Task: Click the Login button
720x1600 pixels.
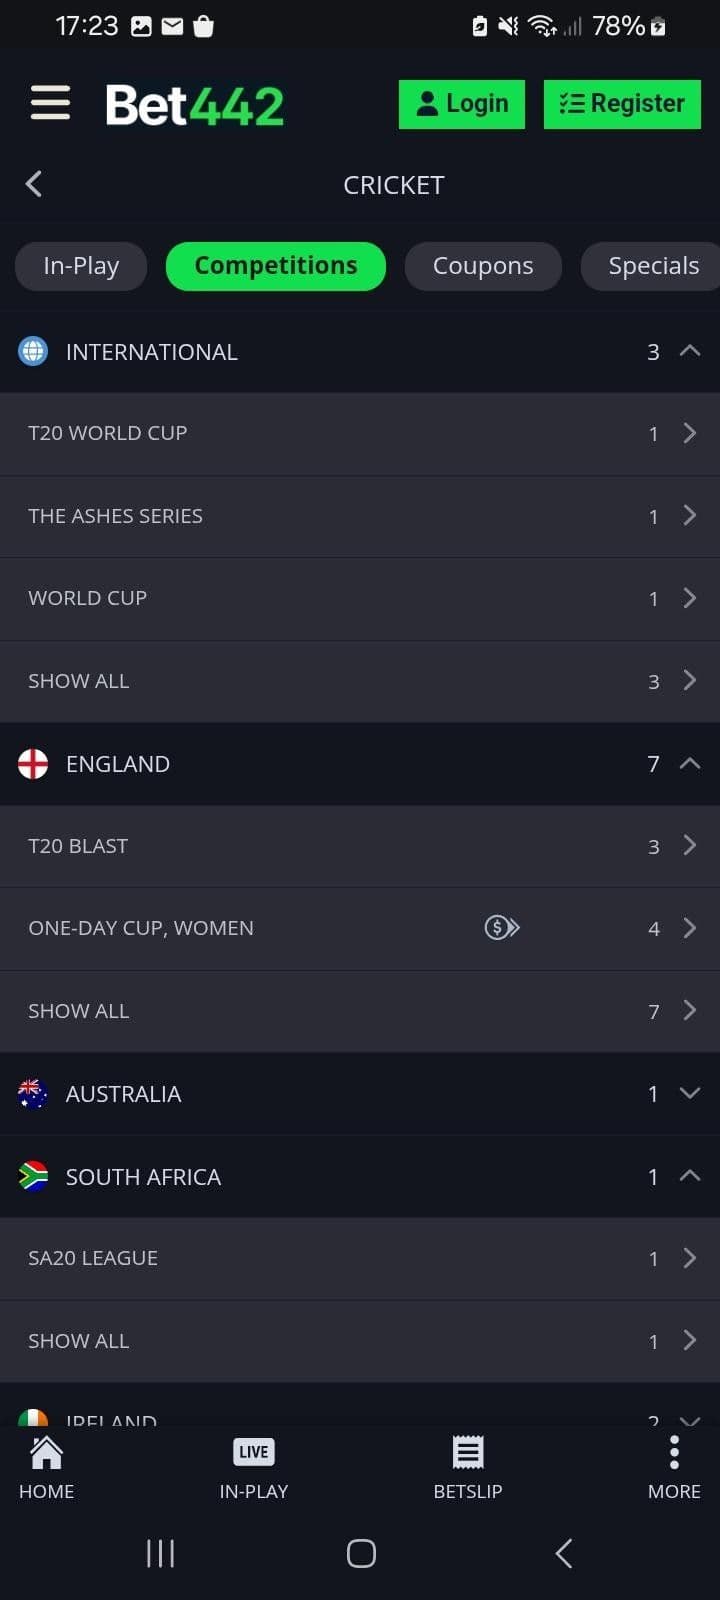Action: point(462,104)
